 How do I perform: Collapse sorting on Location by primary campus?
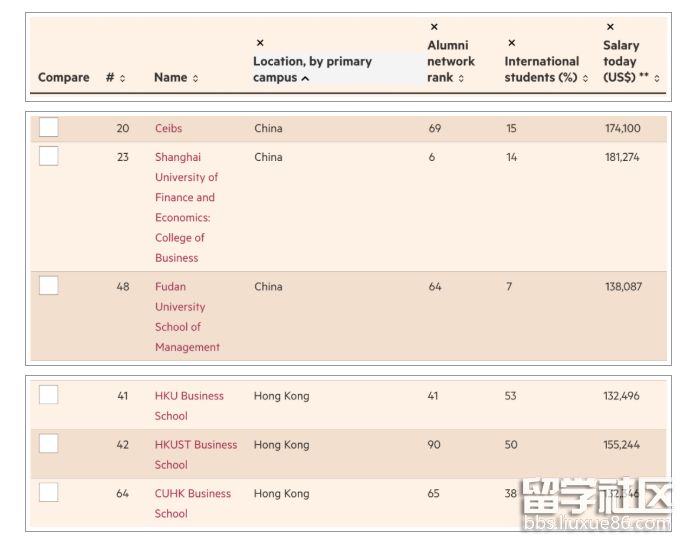pyautogui.click(x=305, y=78)
